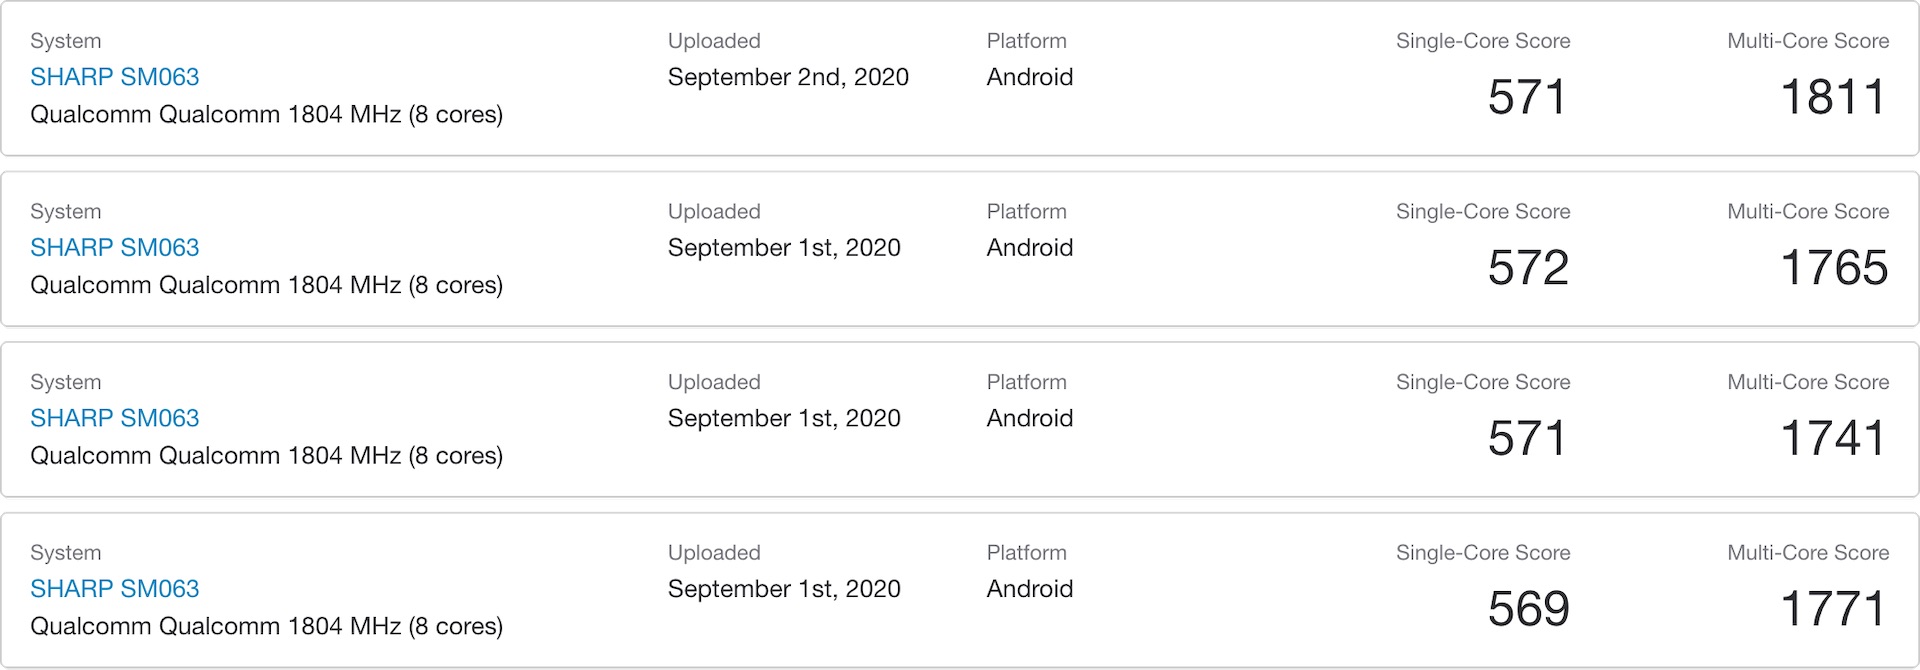Click the single-core score 572
1920x670 pixels.
pos(1527,268)
